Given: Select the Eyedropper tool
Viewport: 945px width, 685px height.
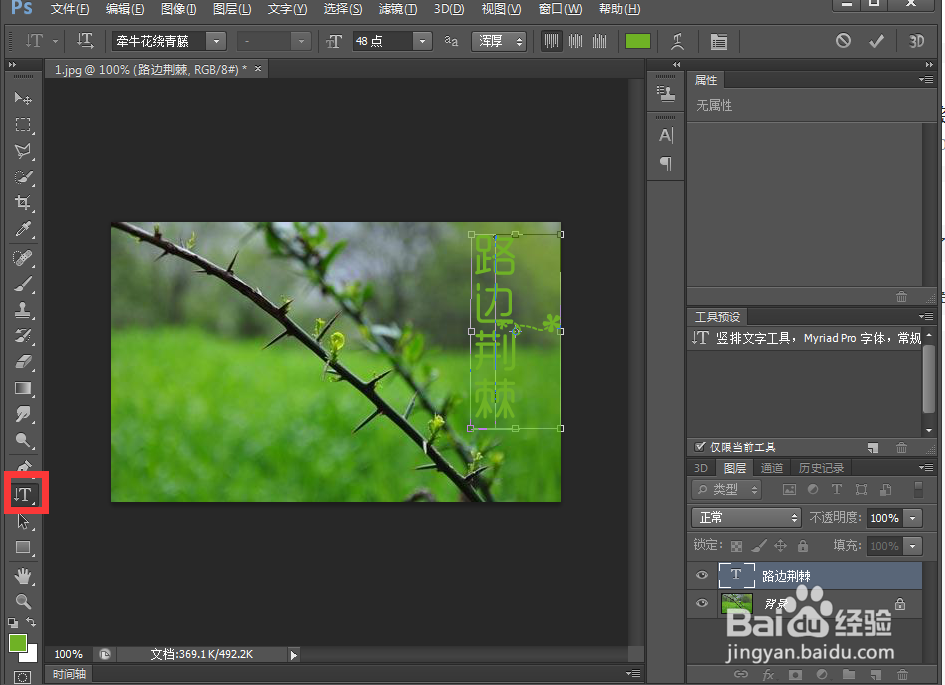Looking at the screenshot, I should [x=23, y=229].
